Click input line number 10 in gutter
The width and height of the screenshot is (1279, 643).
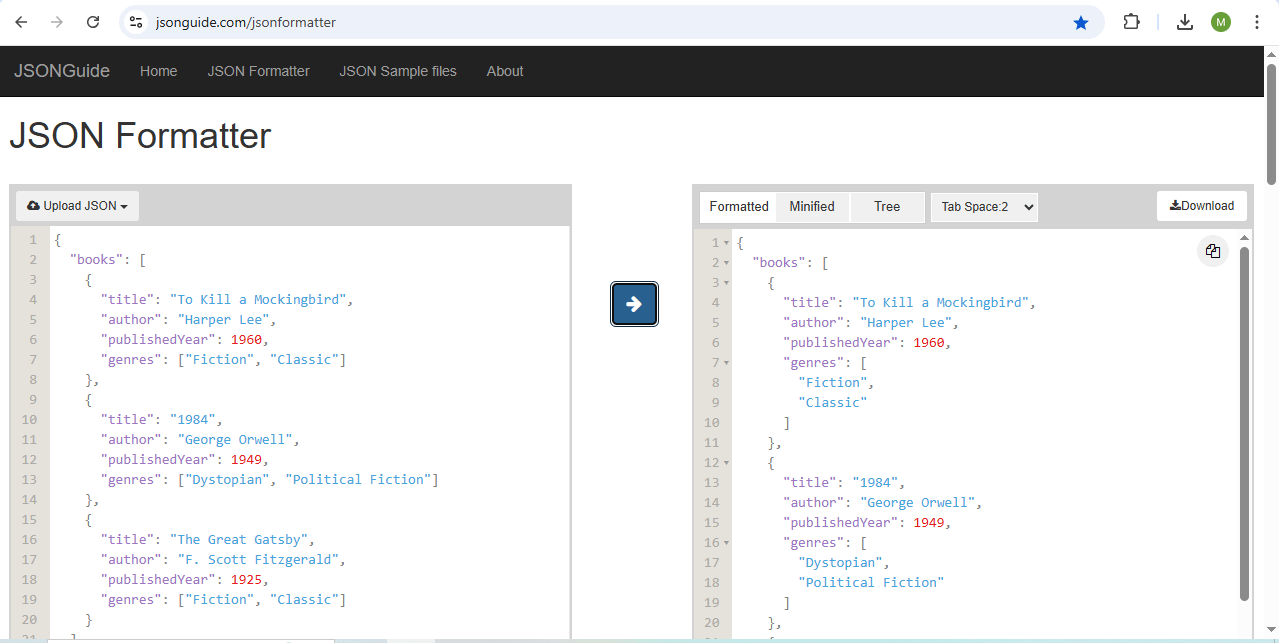(29, 420)
